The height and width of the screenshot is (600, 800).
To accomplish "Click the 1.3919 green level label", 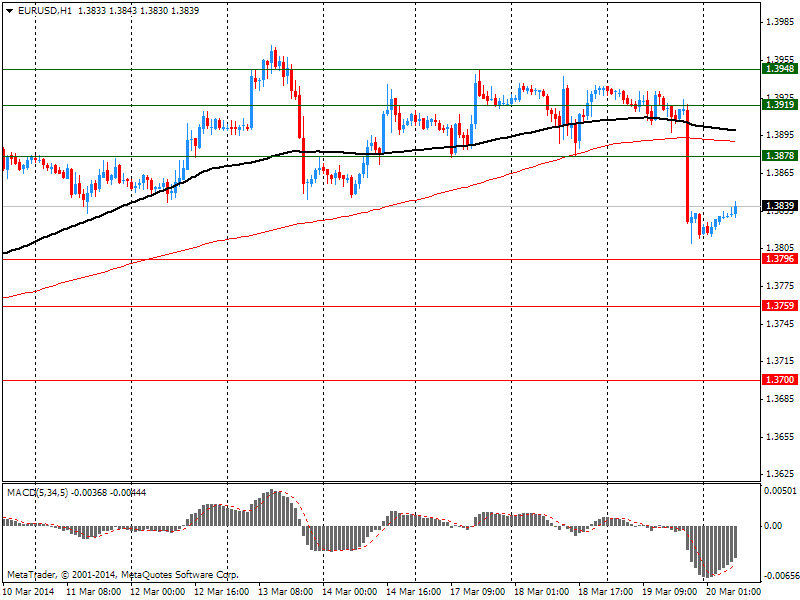I will [780, 105].
